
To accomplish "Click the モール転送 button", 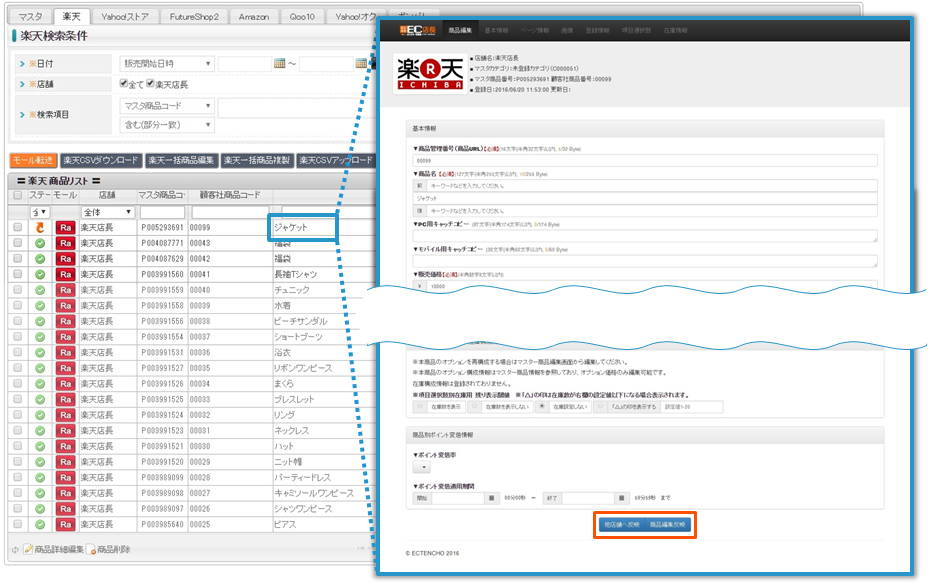I will [x=33, y=161].
